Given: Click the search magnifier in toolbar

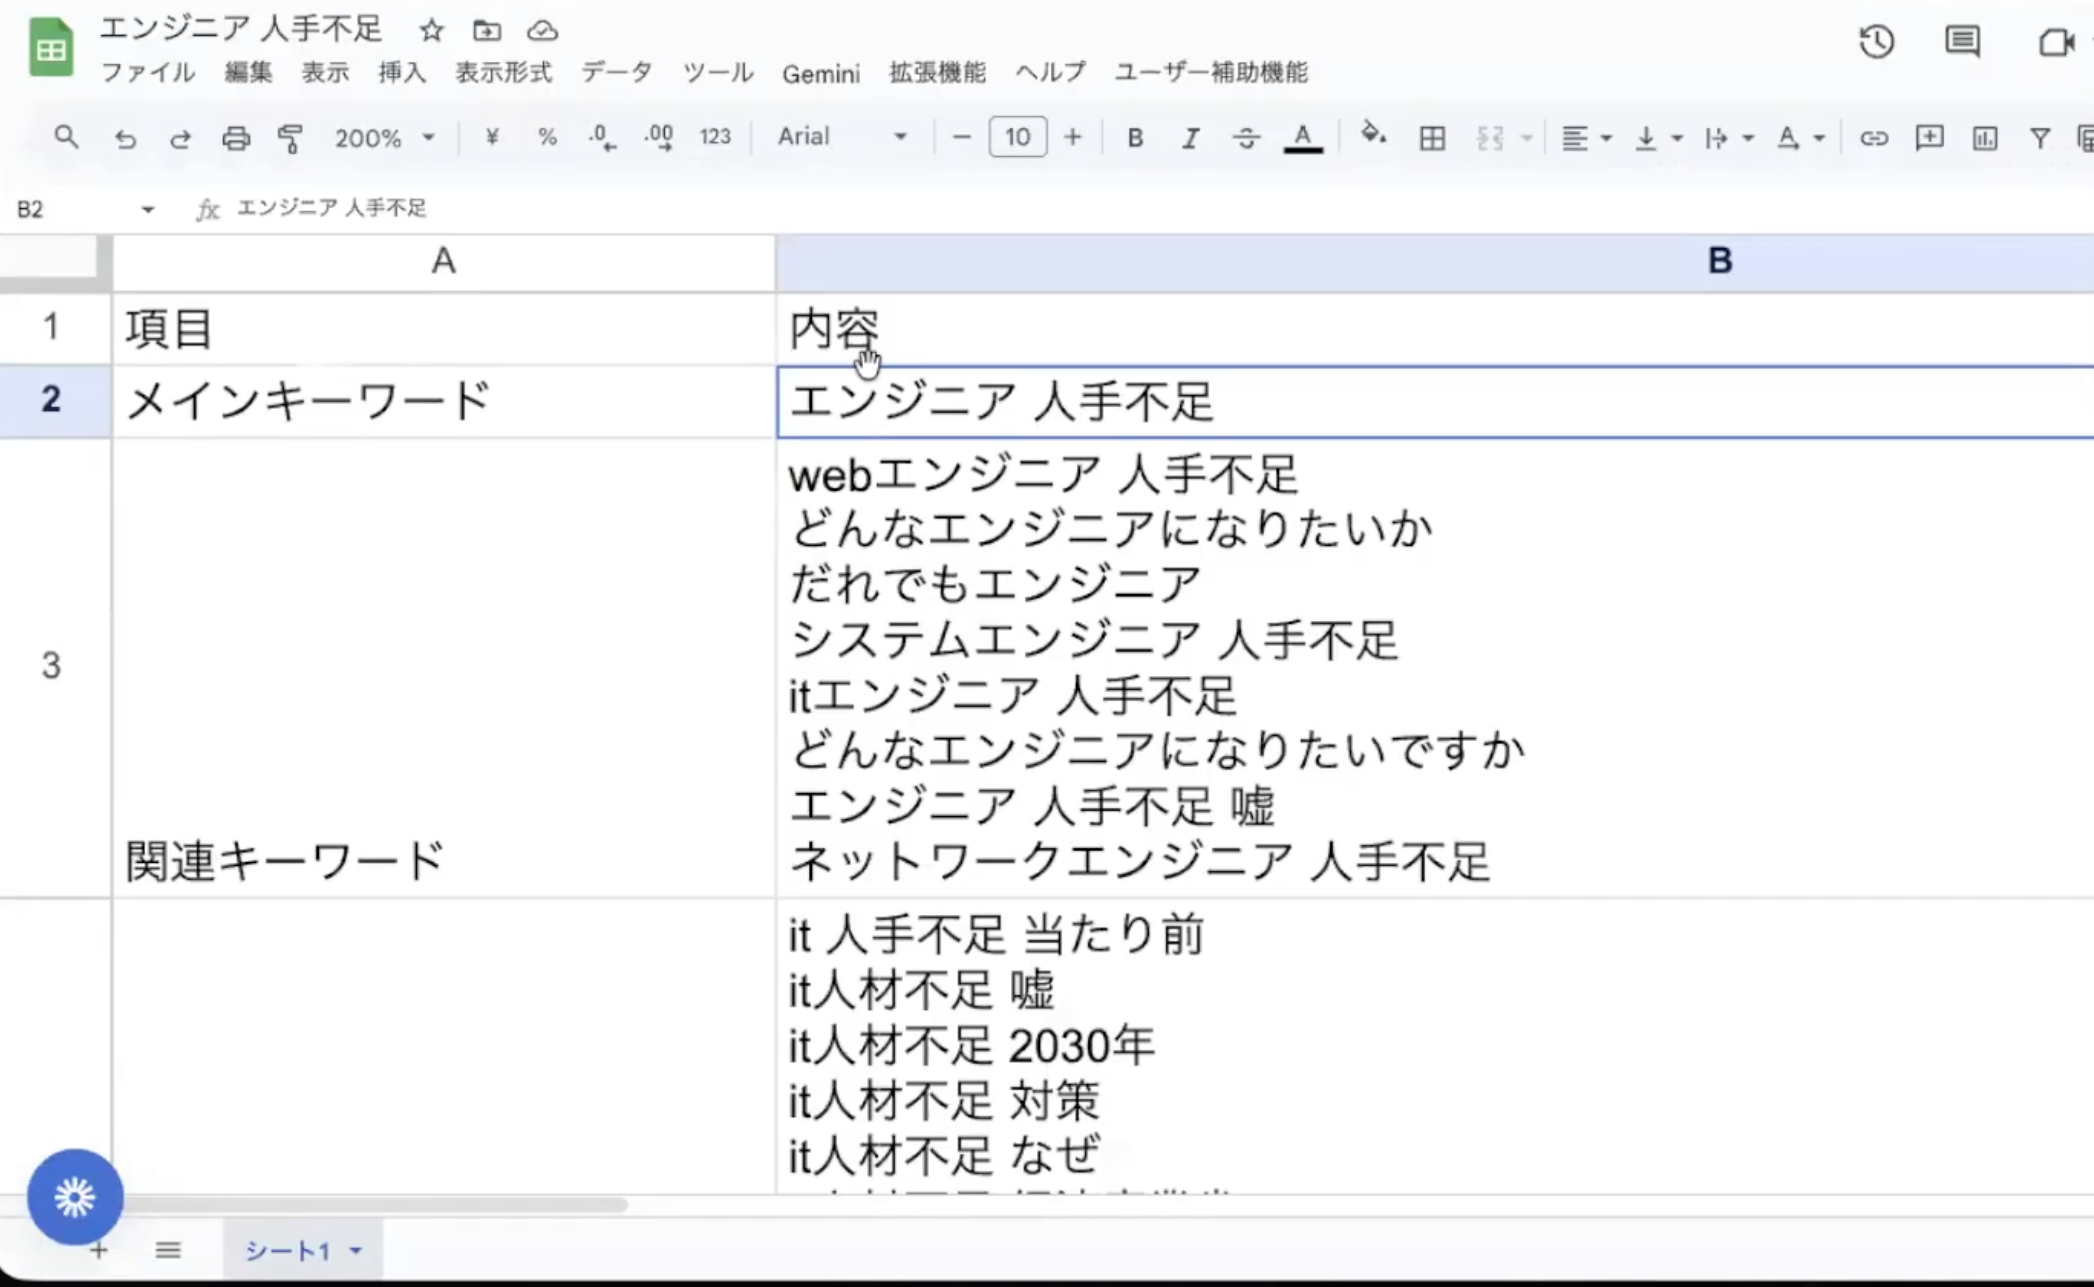Looking at the screenshot, I should pyautogui.click(x=66, y=137).
